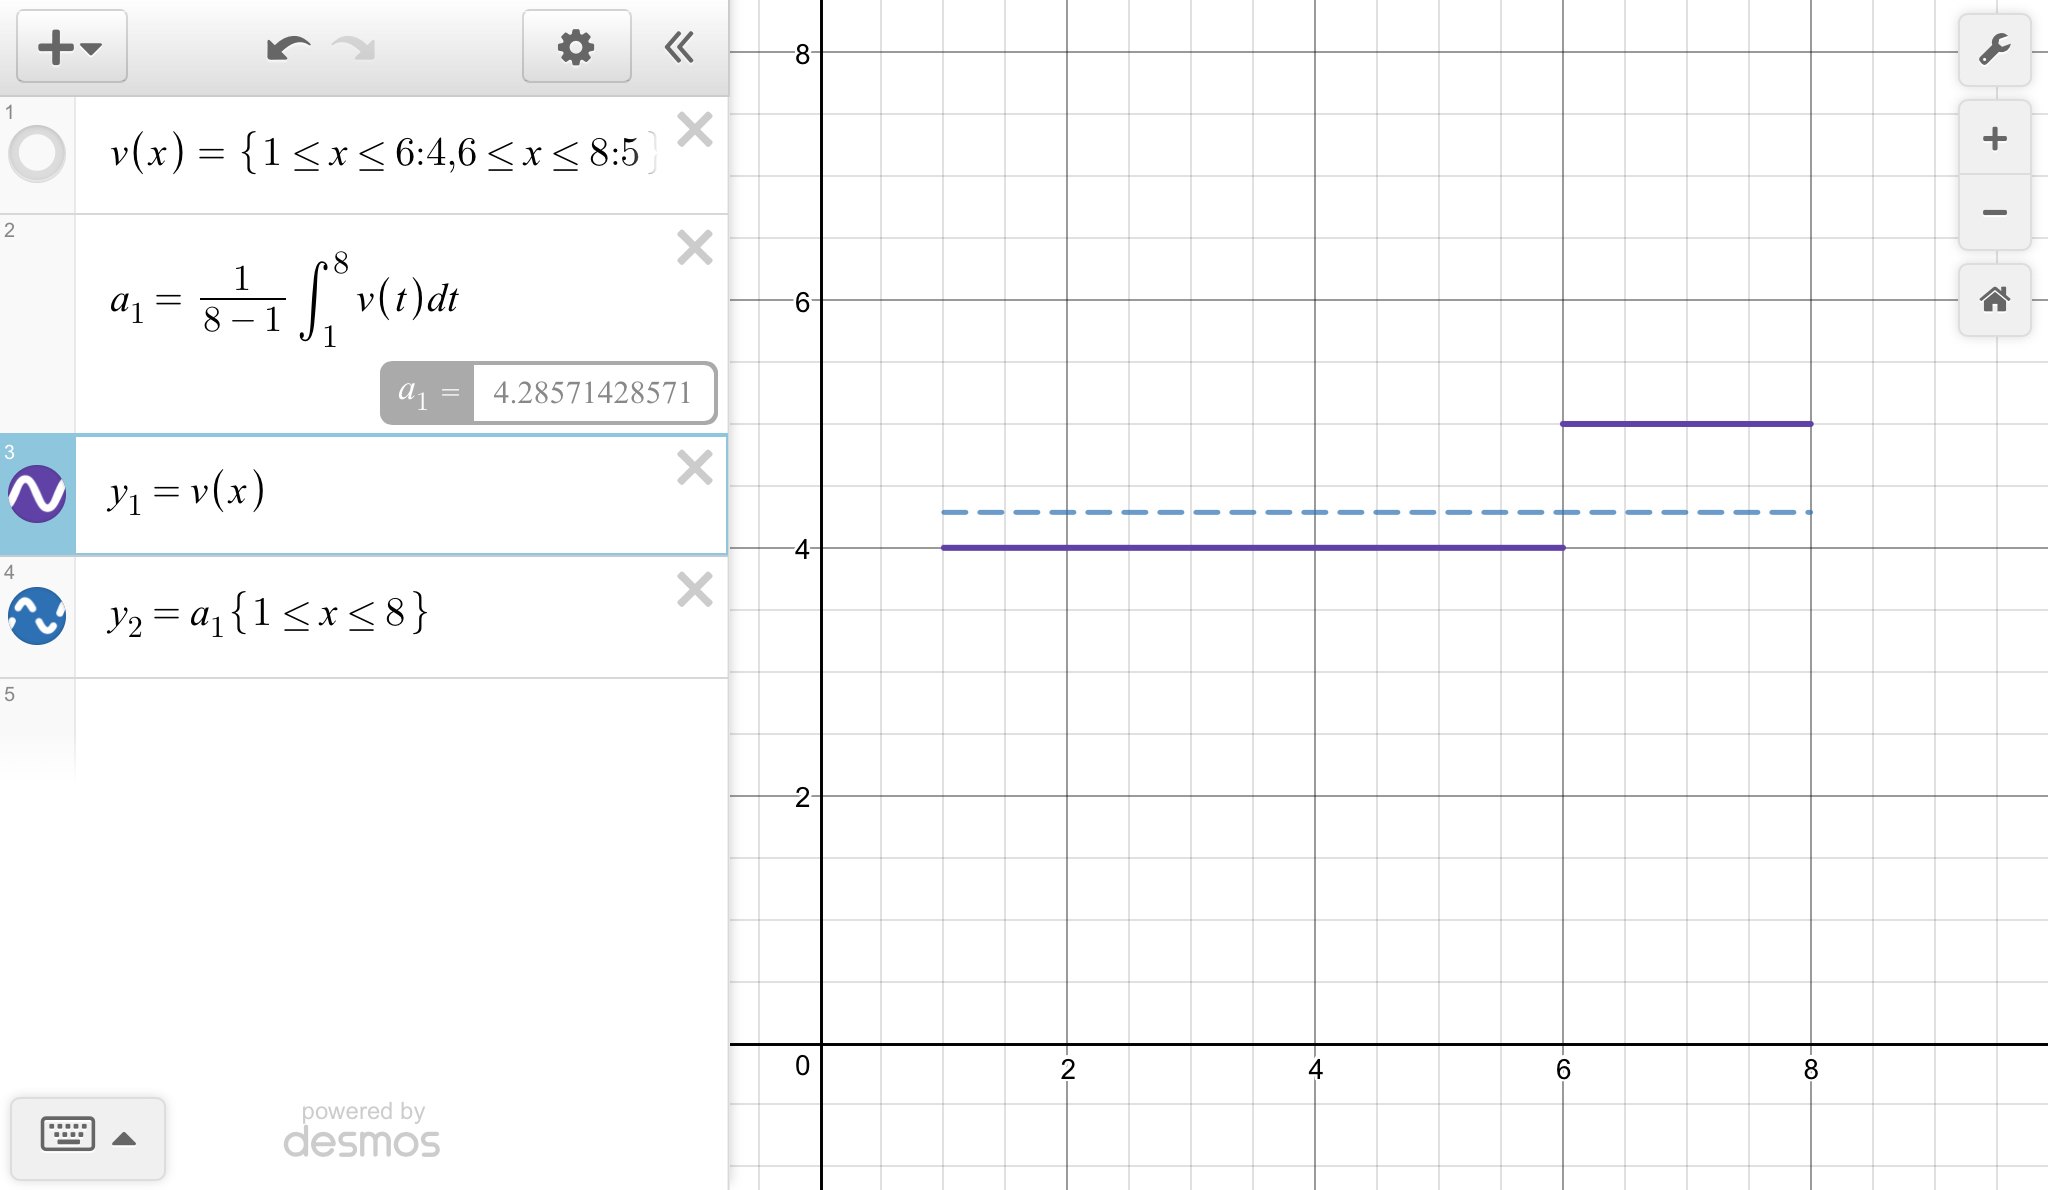
Task: Hide the blue dashed y2 line
Action: 37,616
